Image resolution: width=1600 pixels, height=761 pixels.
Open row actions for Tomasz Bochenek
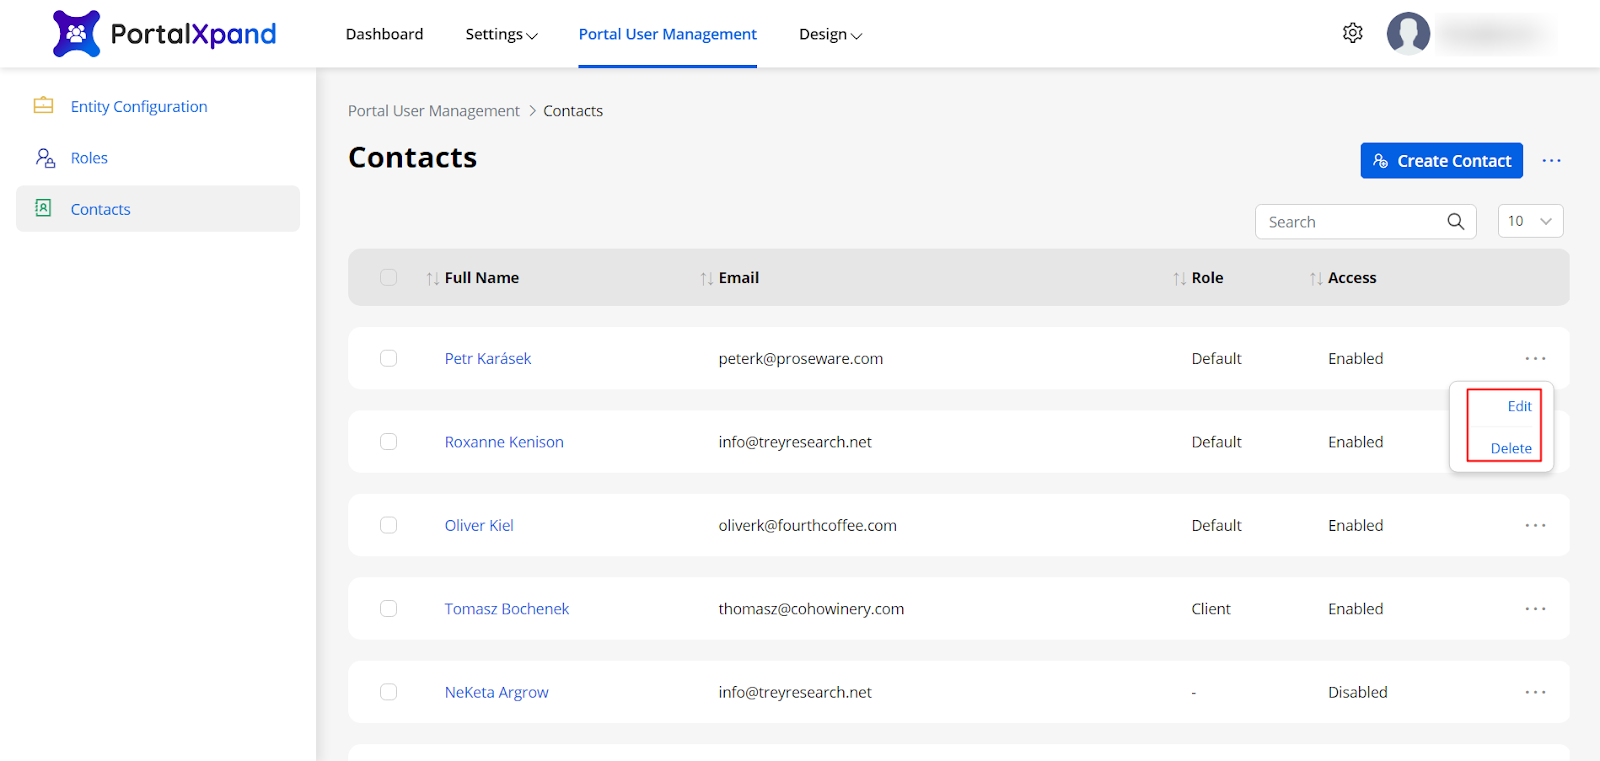pyautogui.click(x=1535, y=609)
